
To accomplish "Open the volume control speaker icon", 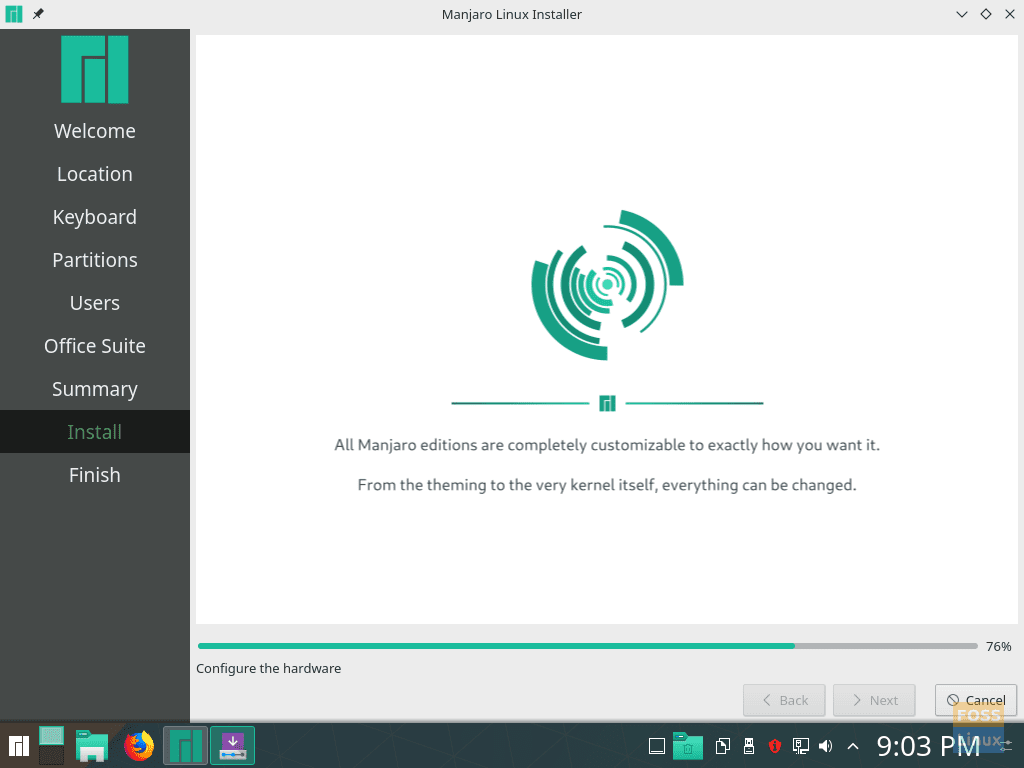I will (825, 745).
